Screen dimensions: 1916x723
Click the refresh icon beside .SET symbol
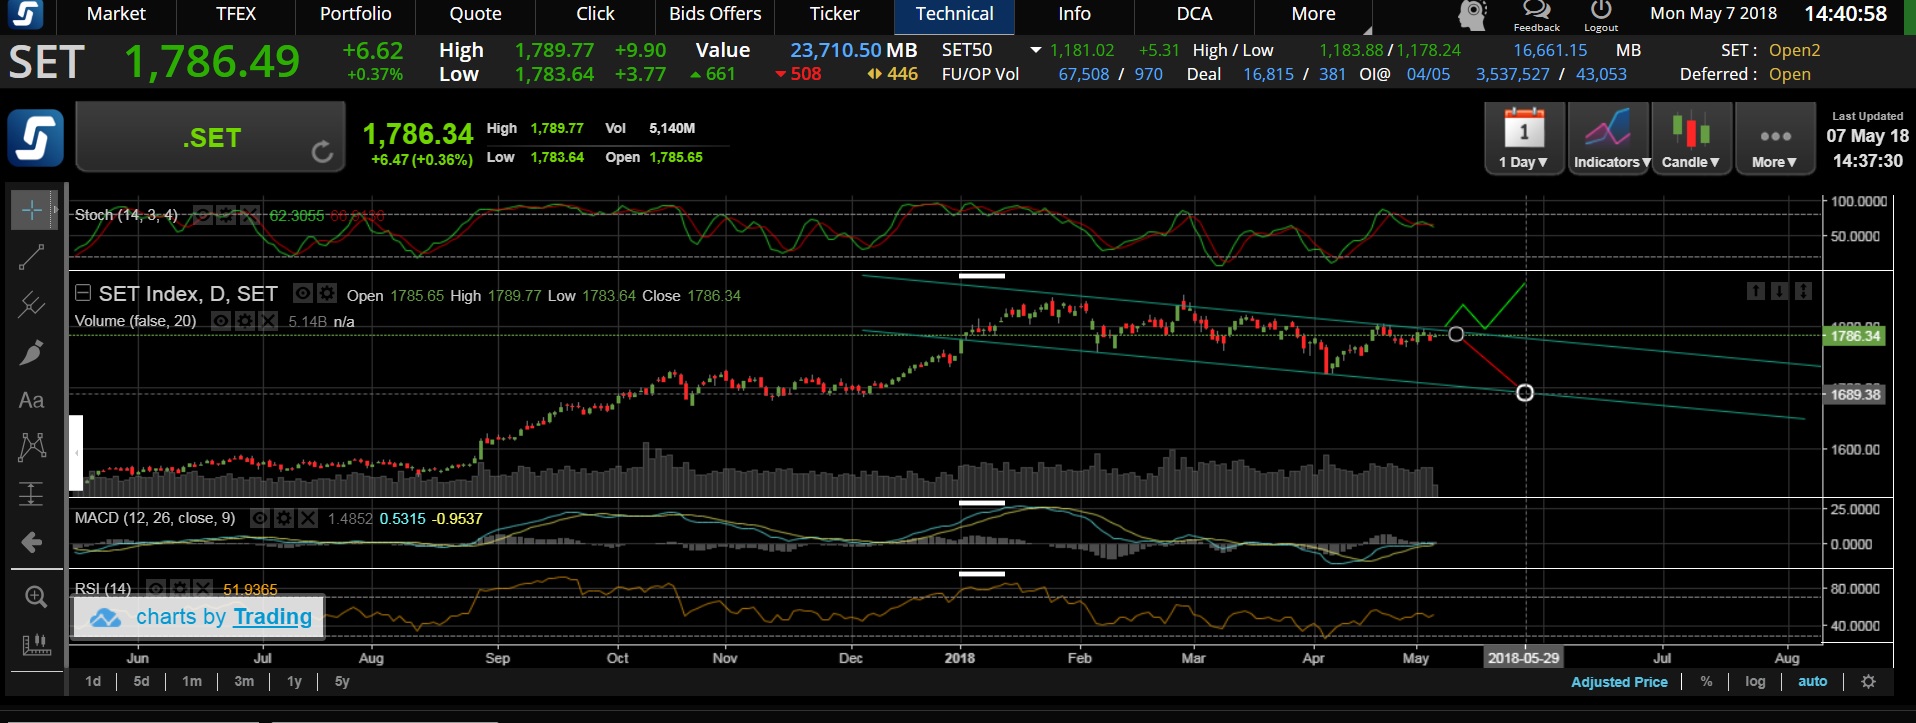(x=322, y=151)
